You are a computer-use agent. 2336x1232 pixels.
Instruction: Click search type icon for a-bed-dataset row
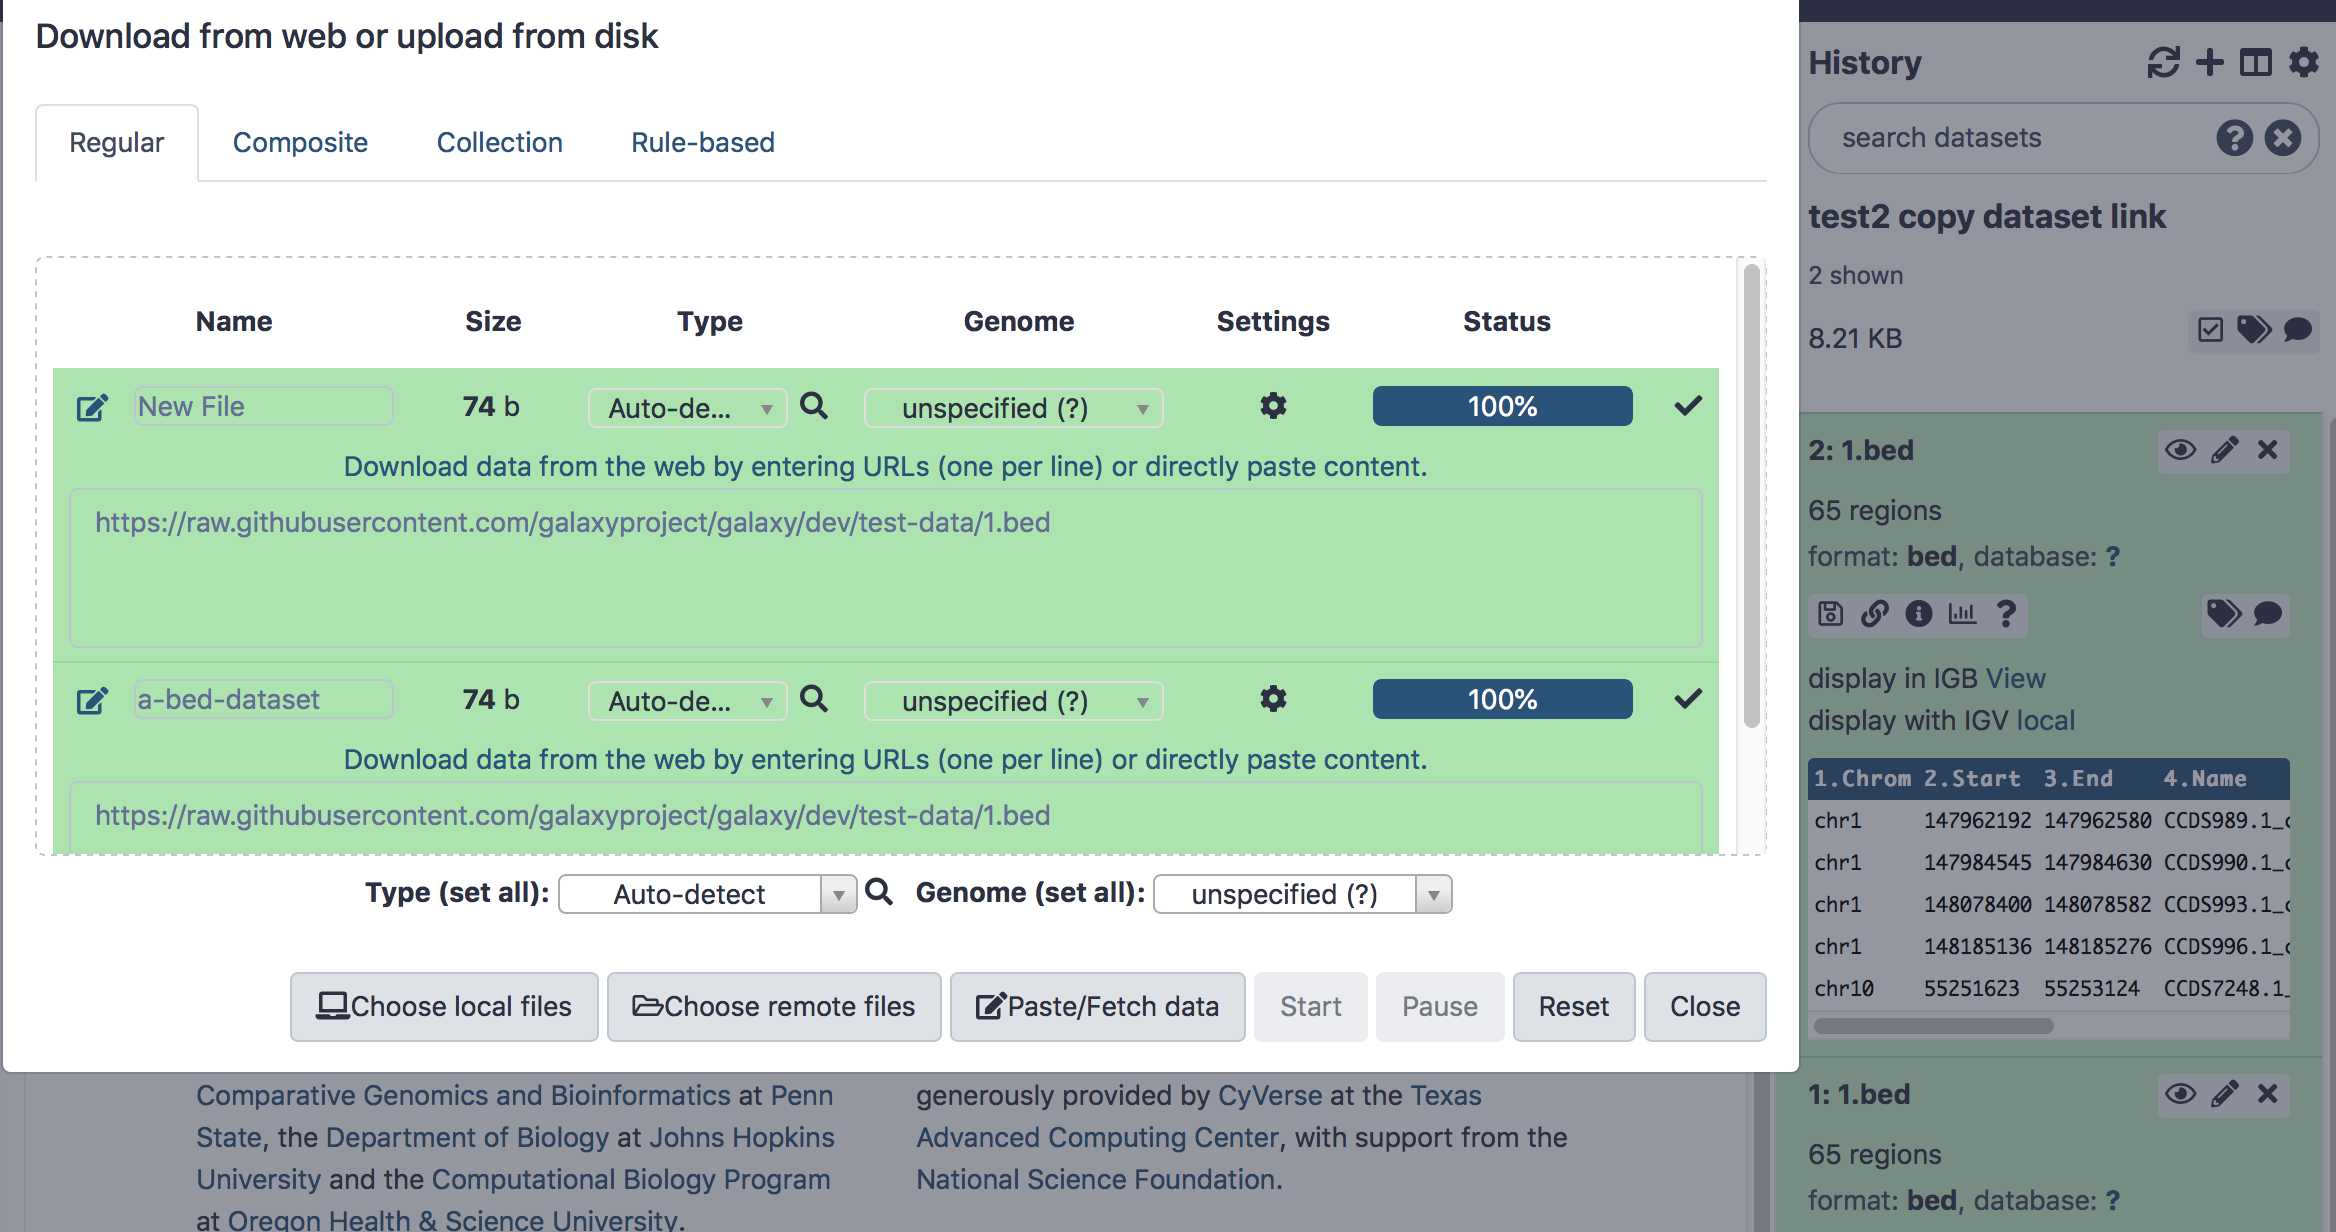(814, 699)
